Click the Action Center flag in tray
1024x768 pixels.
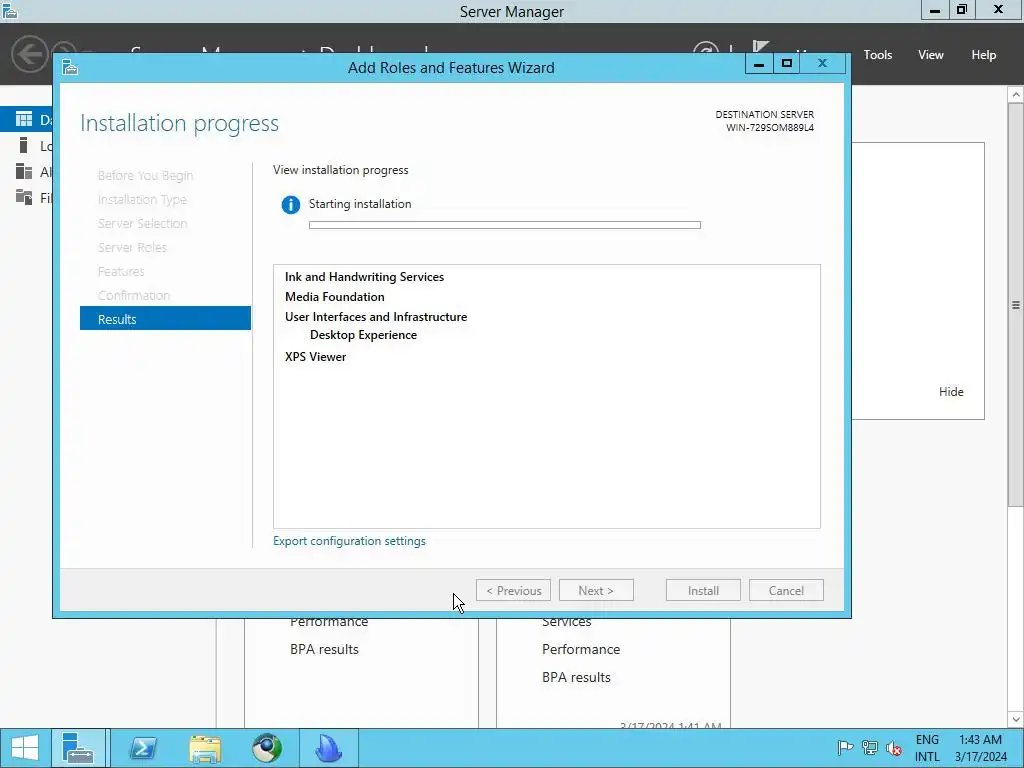tap(845, 748)
